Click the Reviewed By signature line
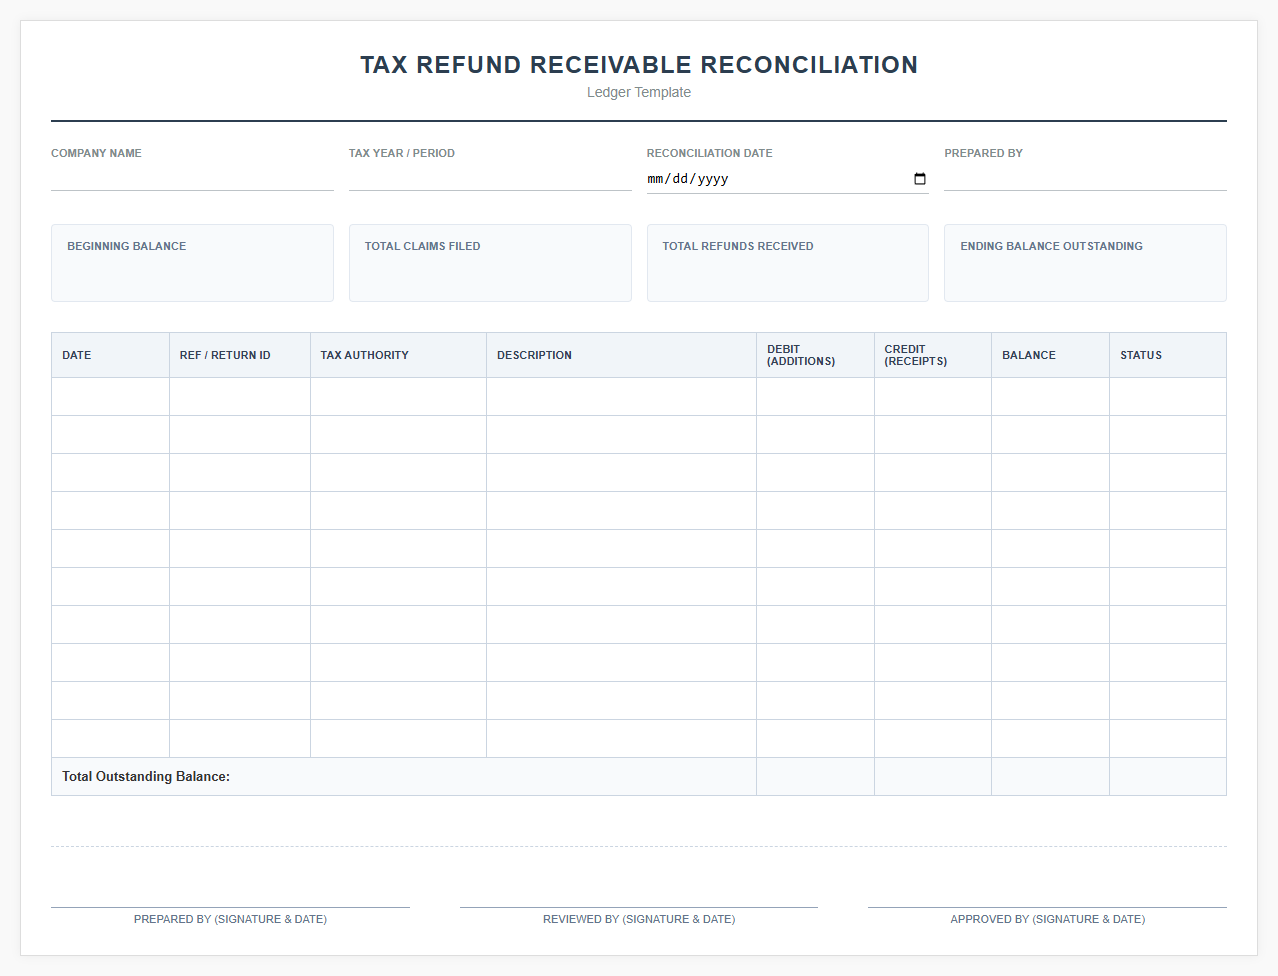Viewport: 1278px width, 976px height. (639, 907)
